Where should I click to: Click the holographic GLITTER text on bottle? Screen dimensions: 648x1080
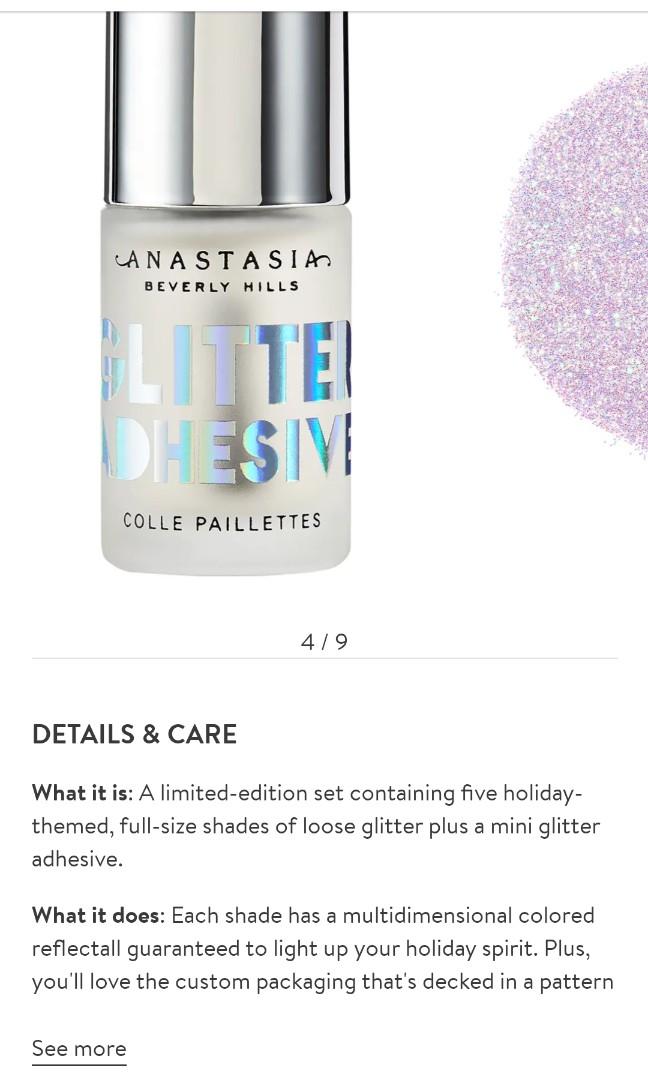tap(227, 362)
